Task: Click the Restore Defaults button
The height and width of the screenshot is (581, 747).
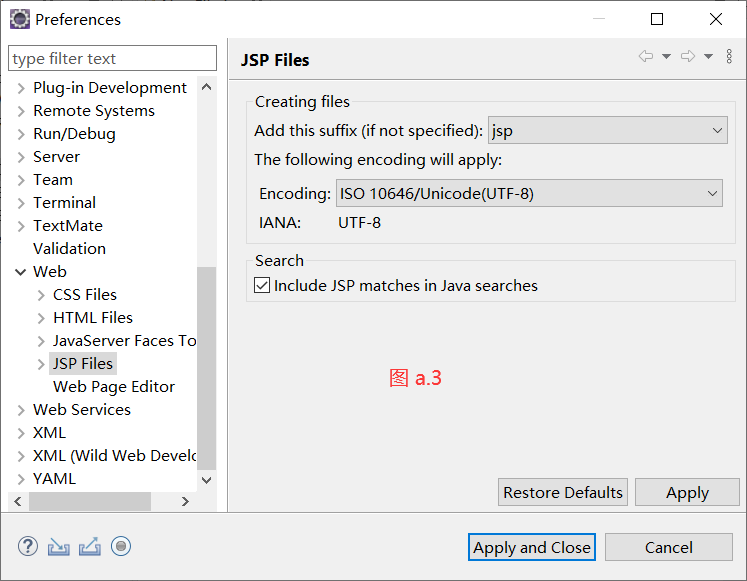Action: click(x=563, y=492)
